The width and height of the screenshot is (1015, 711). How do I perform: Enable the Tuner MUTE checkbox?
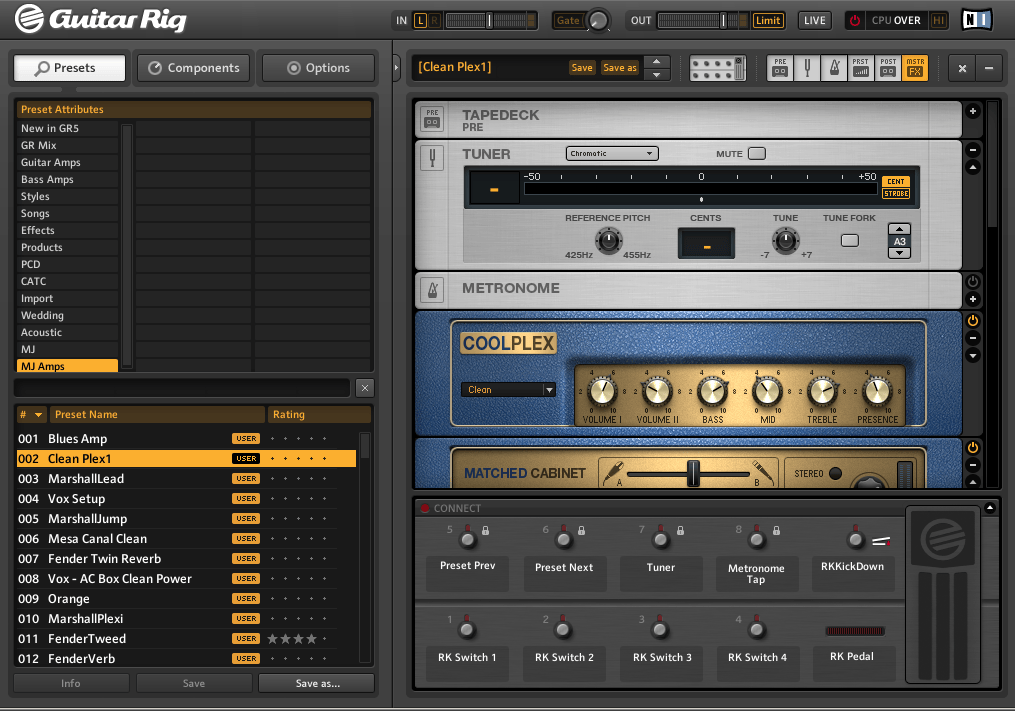point(757,153)
